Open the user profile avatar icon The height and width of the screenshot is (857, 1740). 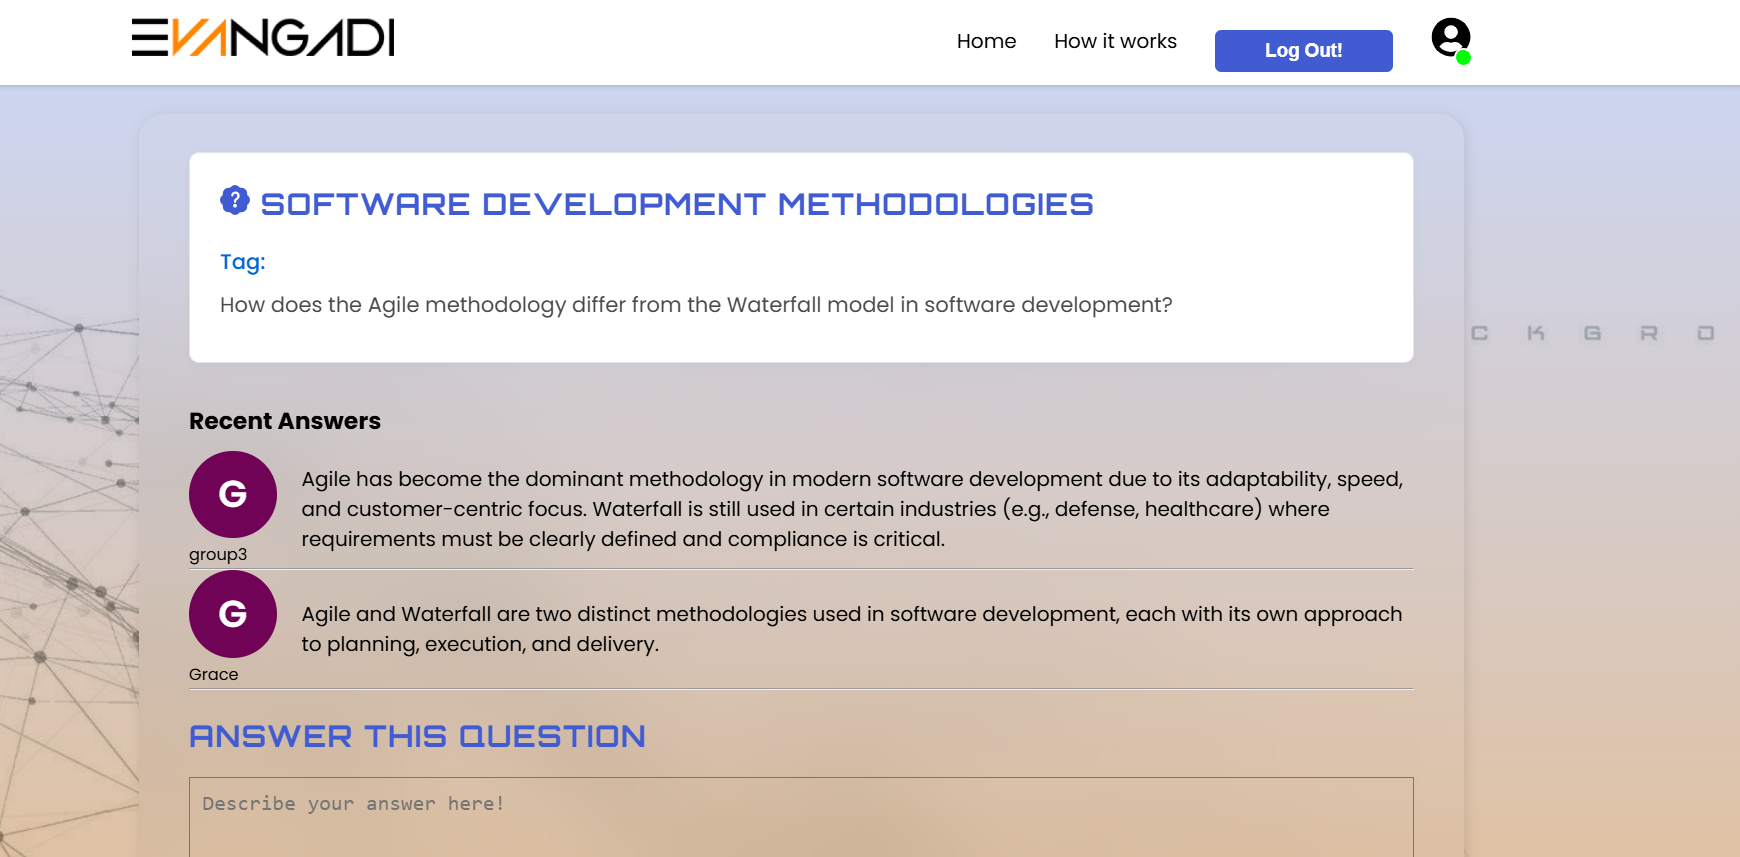(1449, 37)
